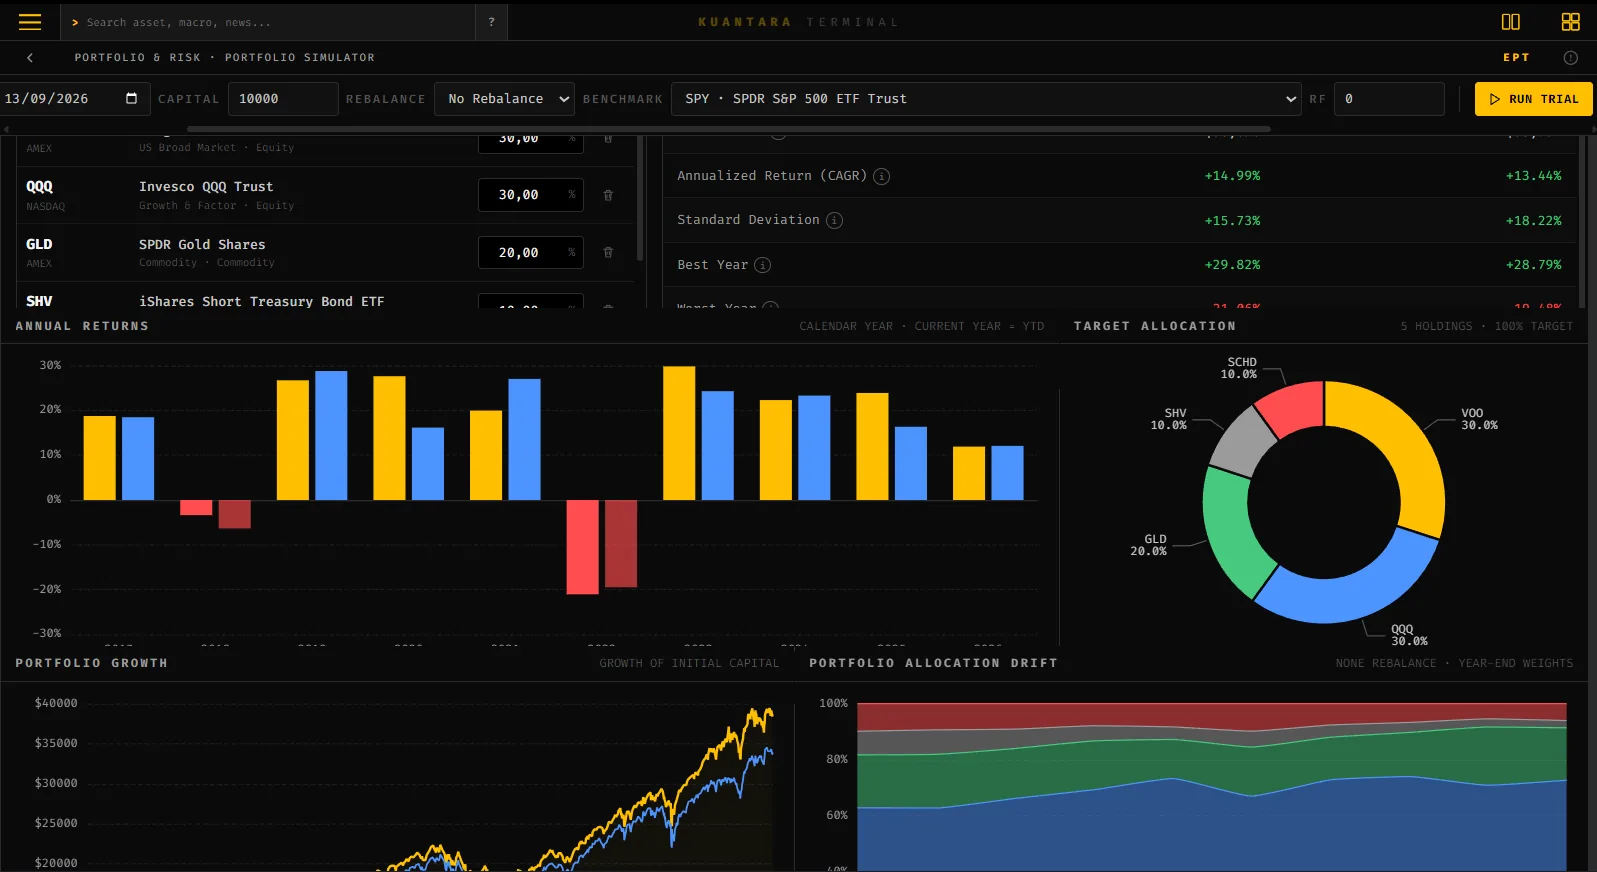Click the '5 HOLDINGS · 100% TARGET' caption
This screenshot has height=872, width=1597.
click(x=1487, y=326)
